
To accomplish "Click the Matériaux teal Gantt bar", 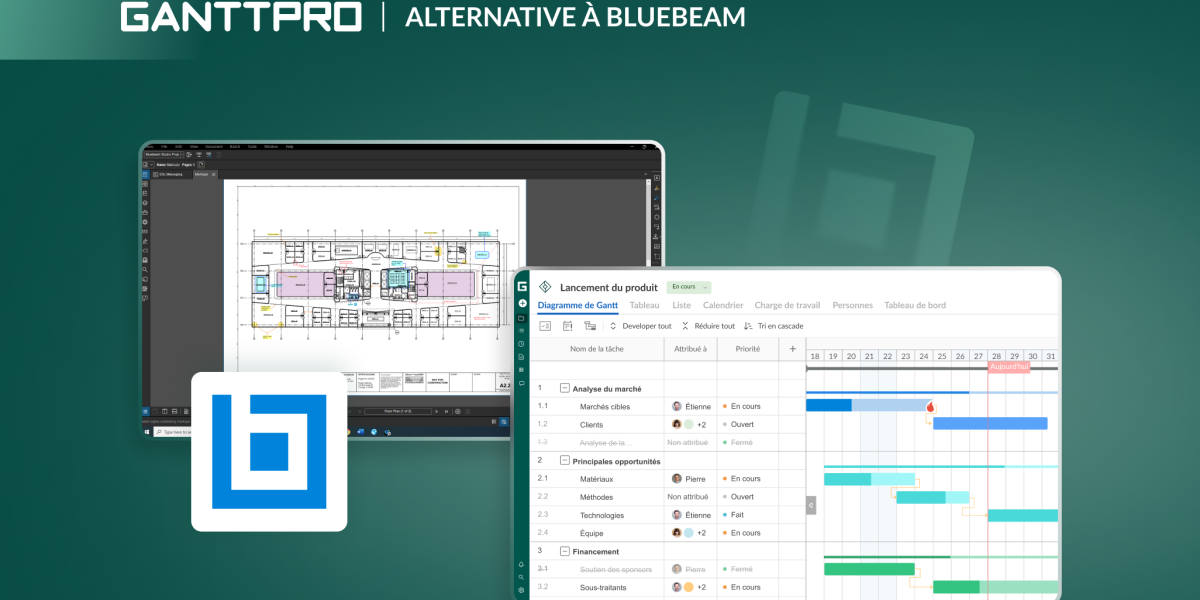I will [x=869, y=479].
